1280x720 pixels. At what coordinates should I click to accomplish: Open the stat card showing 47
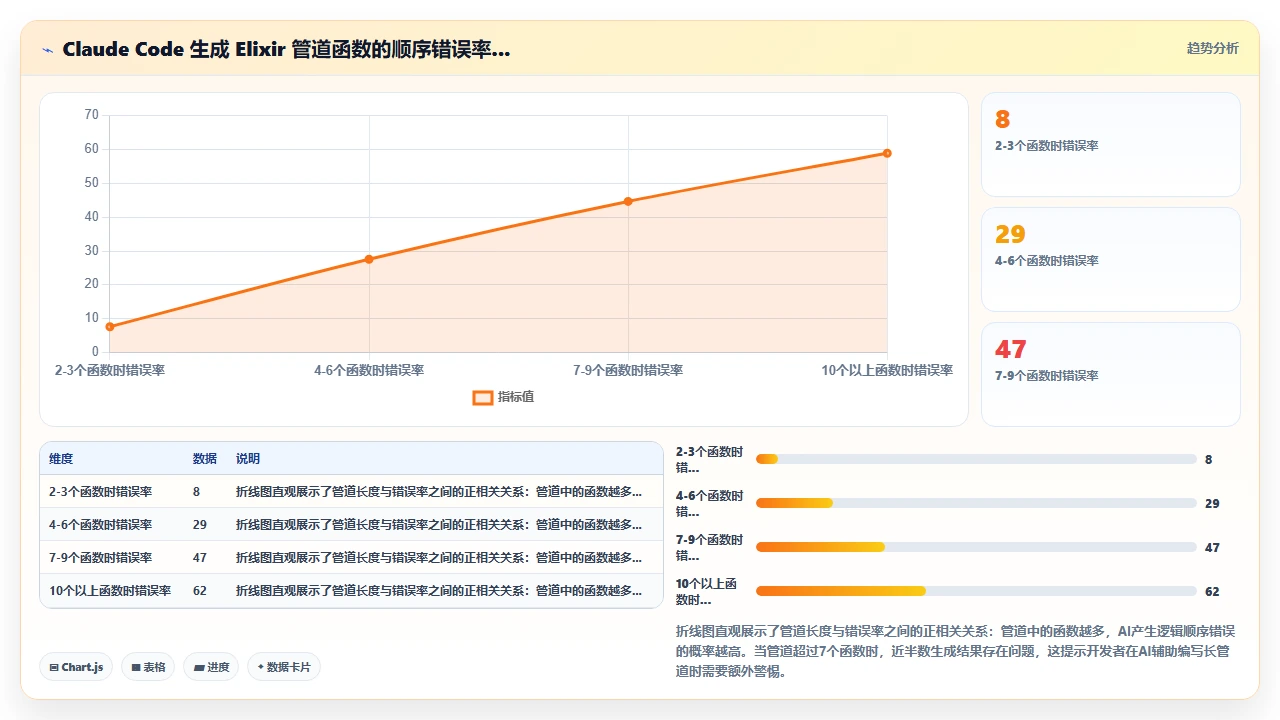(1111, 375)
